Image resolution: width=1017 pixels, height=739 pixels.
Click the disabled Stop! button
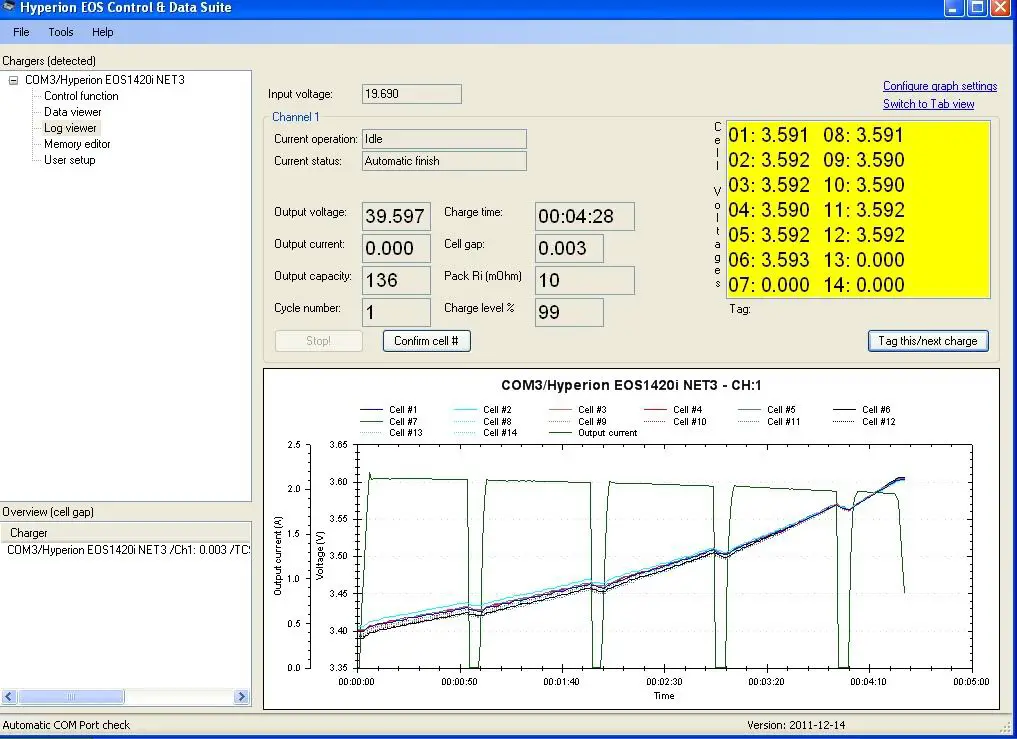tap(318, 341)
